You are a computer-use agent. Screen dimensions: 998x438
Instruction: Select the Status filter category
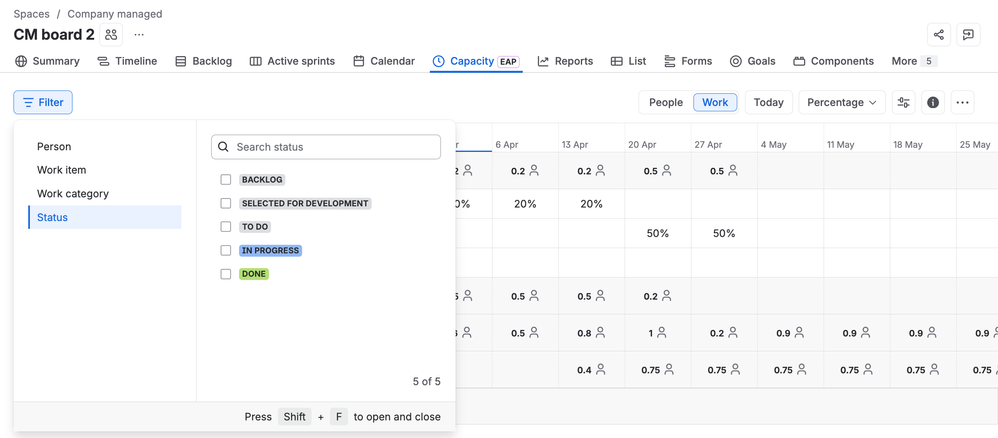(x=105, y=217)
